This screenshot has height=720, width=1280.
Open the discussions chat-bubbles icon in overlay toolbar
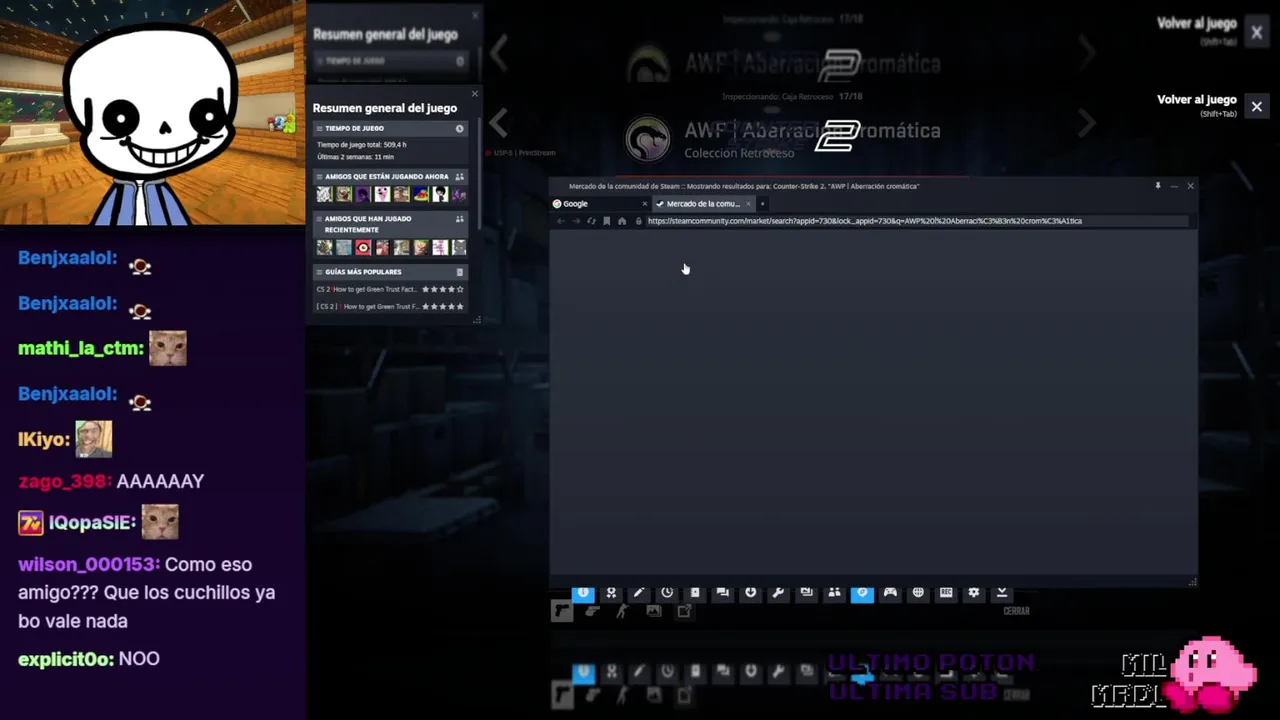(x=722, y=593)
